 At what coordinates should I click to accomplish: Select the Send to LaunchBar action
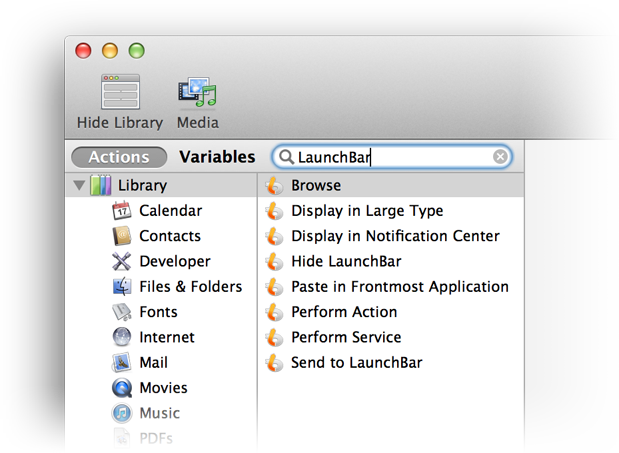point(357,362)
